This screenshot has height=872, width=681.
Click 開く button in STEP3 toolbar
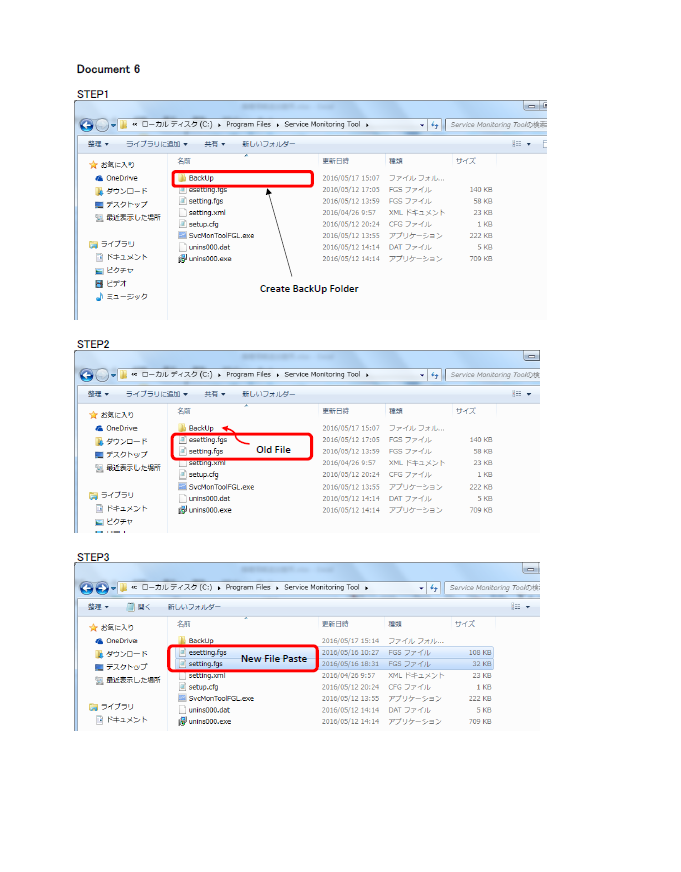pyautogui.click(x=139, y=607)
